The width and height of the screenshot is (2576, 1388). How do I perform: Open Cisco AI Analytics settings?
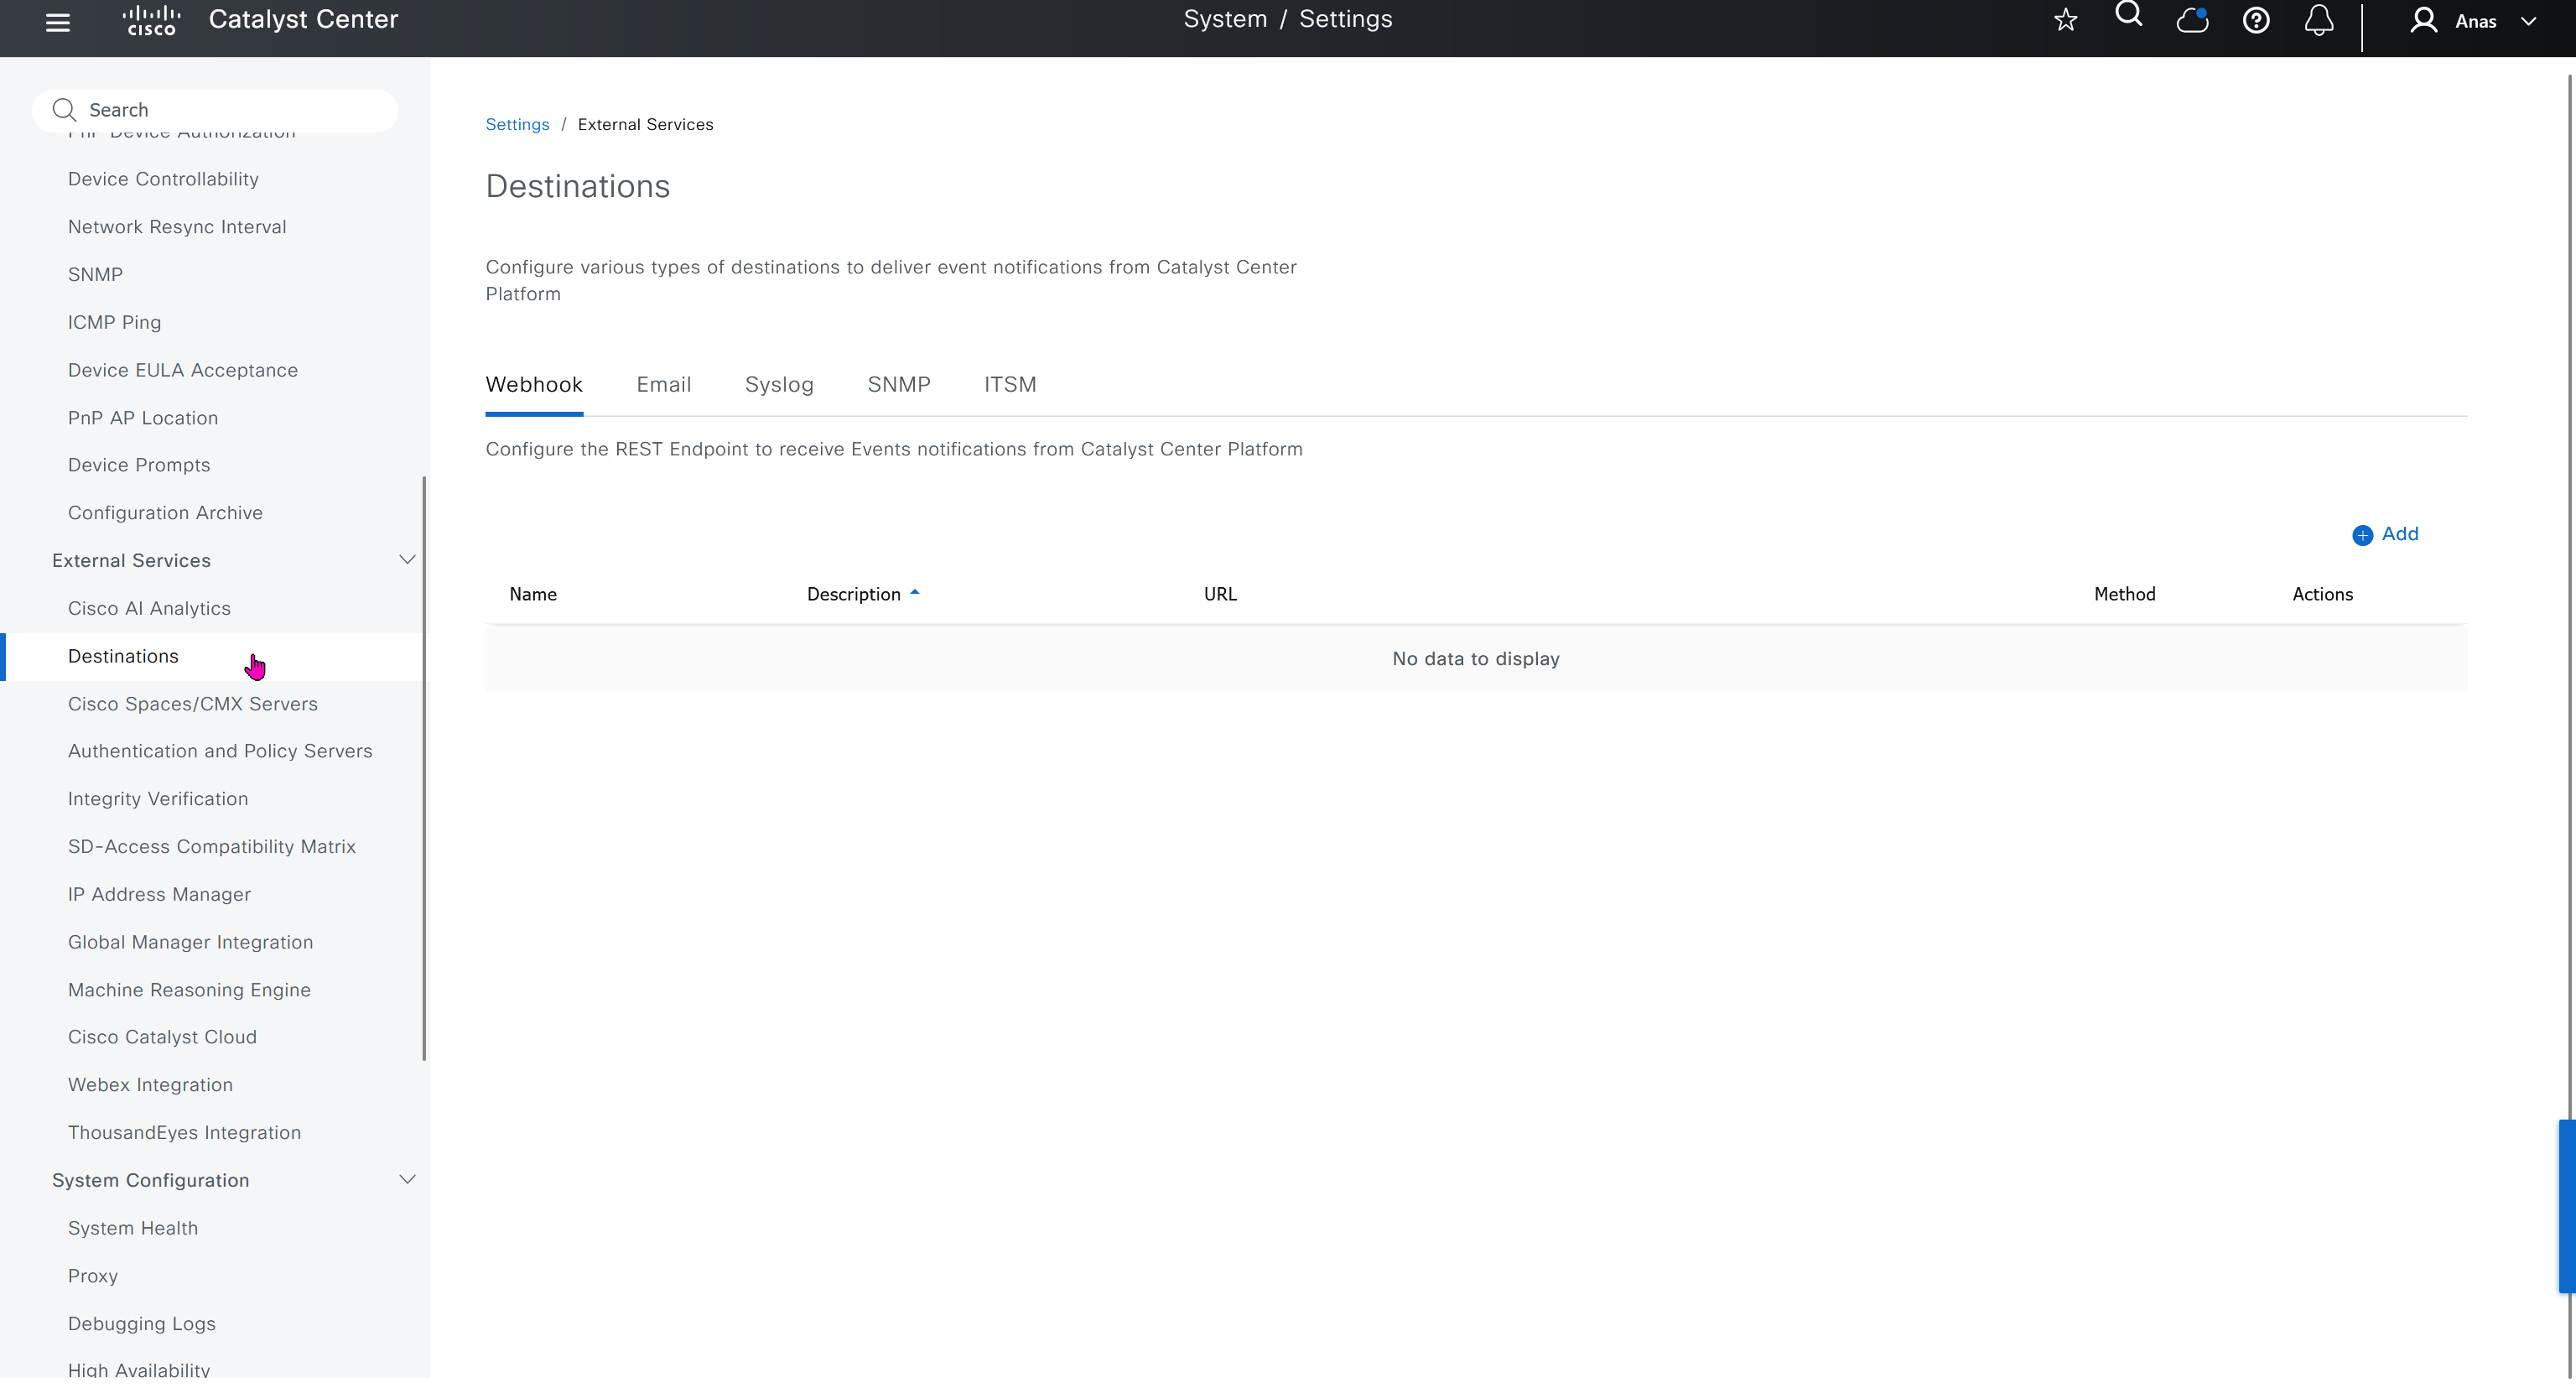[149, 608]
